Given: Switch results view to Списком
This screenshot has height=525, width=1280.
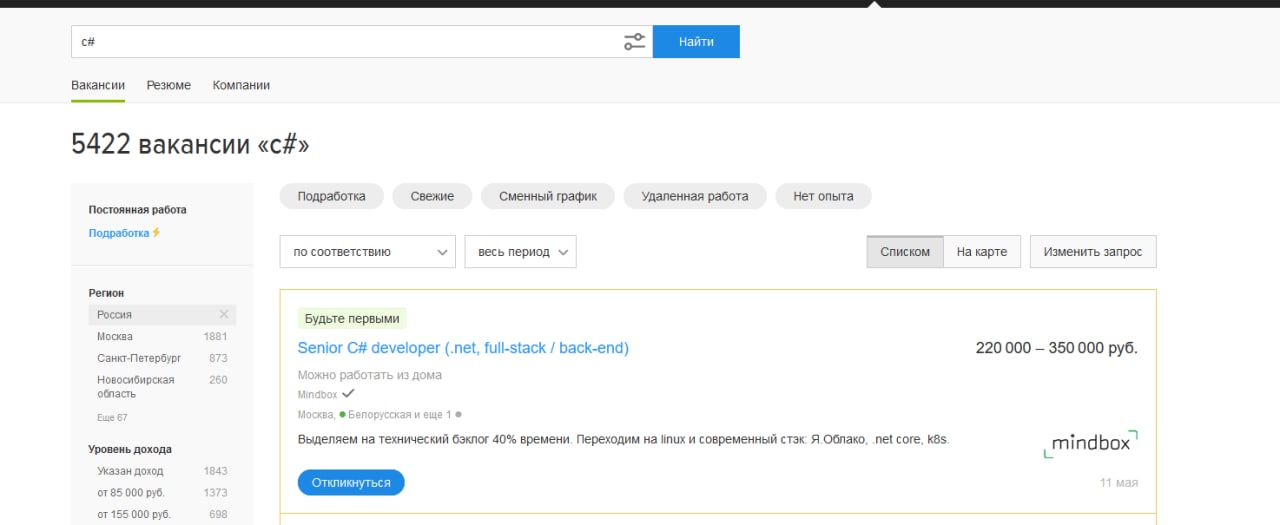Looking at the screenshot, I should click(905, 252).
